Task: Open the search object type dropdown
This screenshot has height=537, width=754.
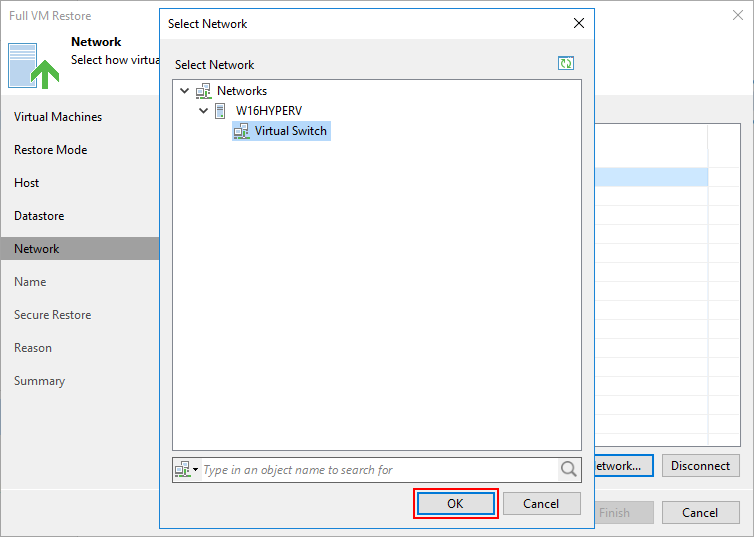Action: click(x=187, y=469)
